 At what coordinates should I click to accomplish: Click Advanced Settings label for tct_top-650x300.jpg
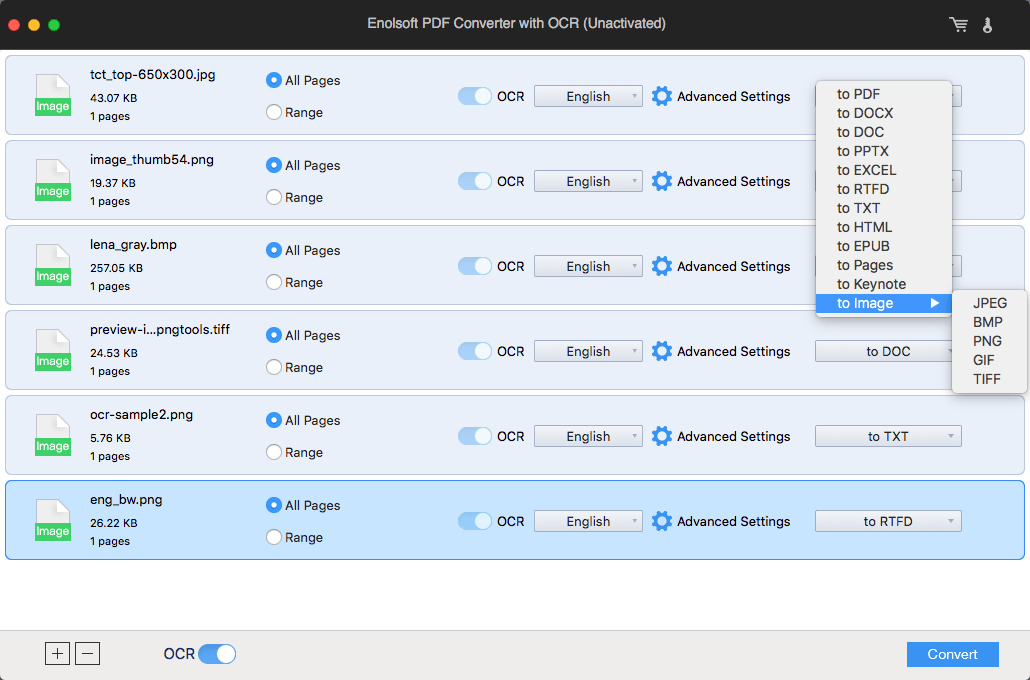[734, 97]
